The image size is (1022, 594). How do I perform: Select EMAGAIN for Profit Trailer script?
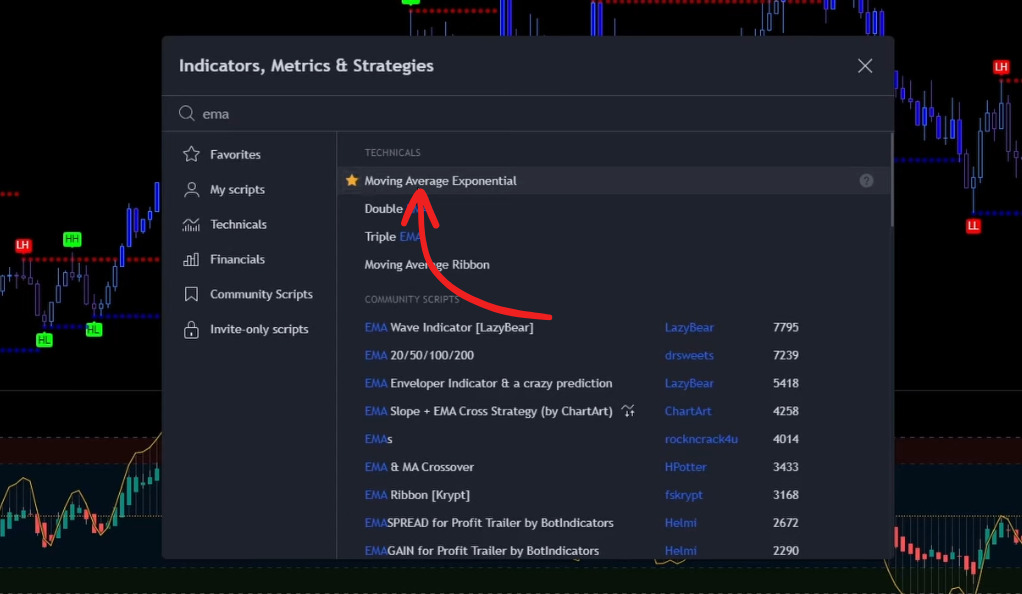tap(482, 551)
